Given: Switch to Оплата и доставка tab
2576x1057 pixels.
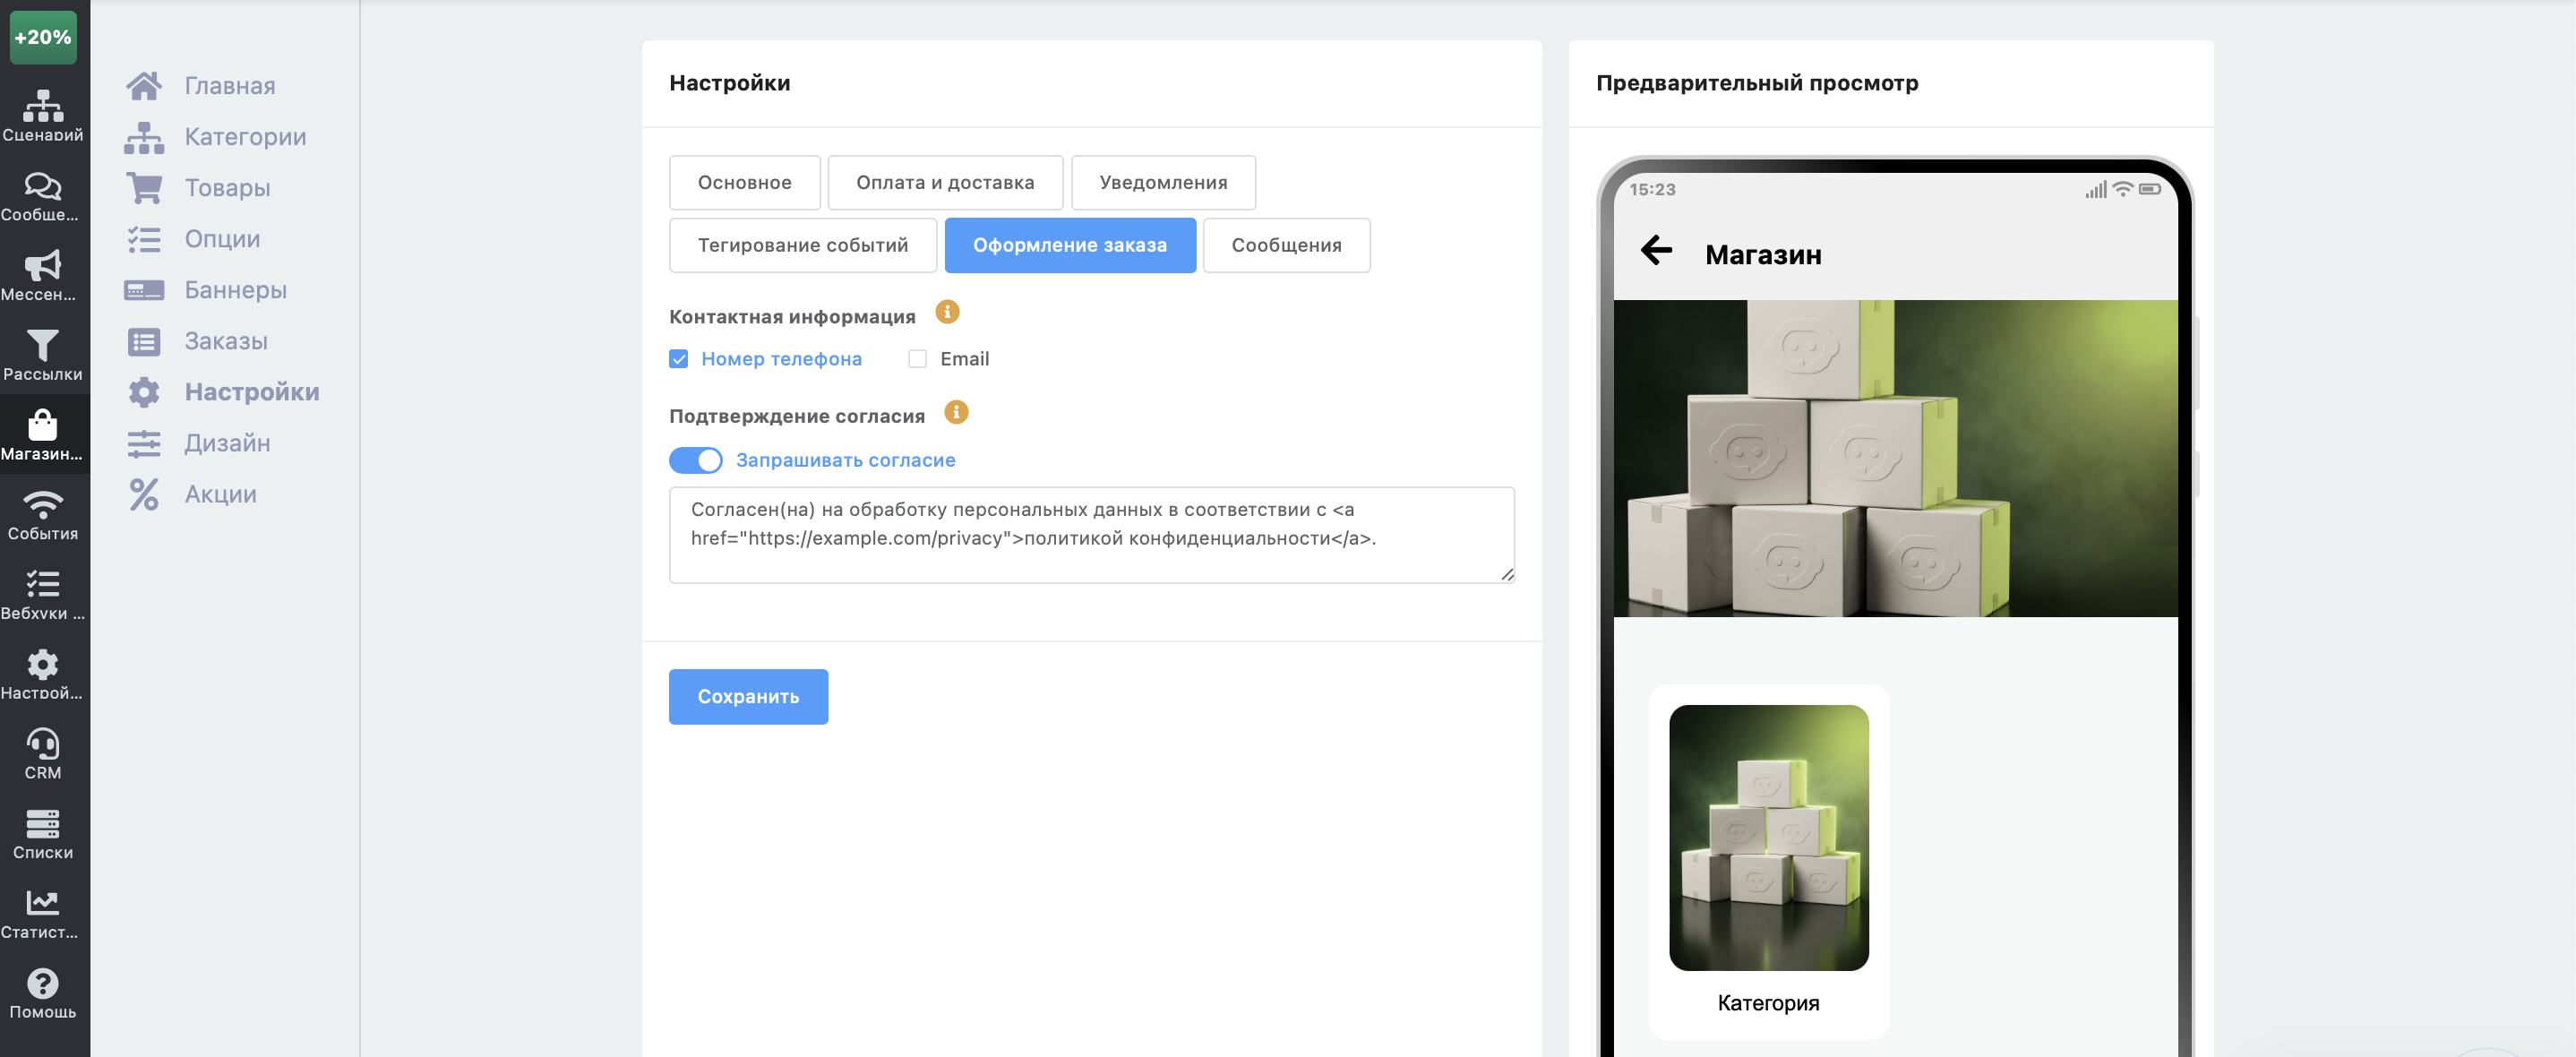Looking at the screenshot, I should pos(945,183).
